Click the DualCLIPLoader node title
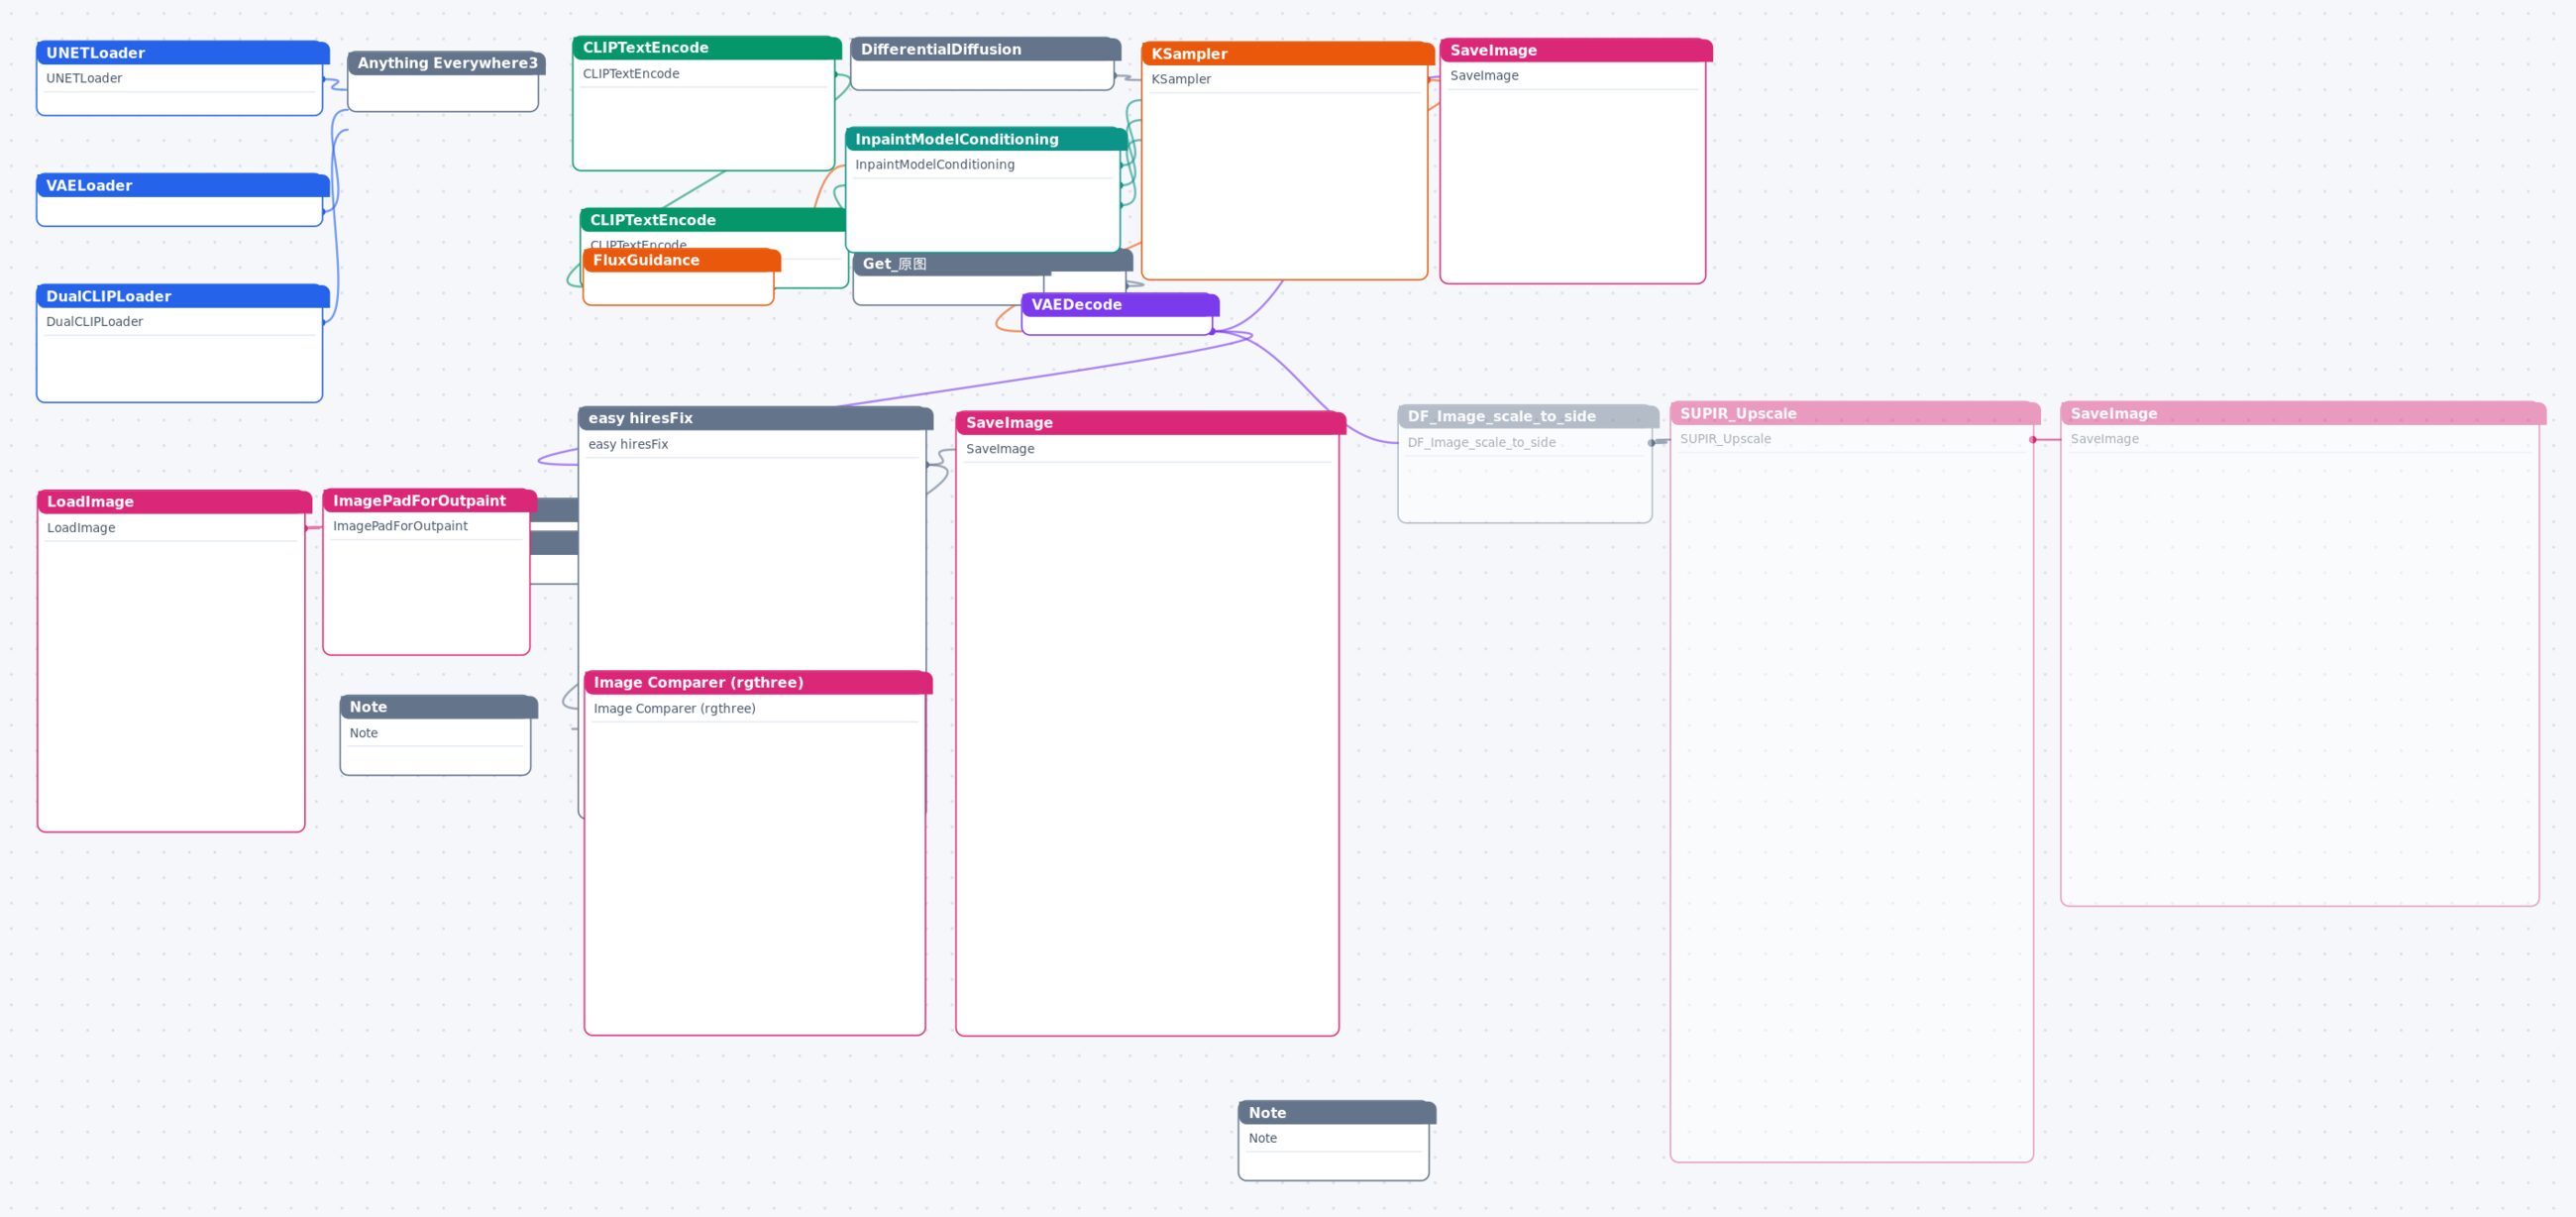The image size is (2576, 1217). (183, 296)
